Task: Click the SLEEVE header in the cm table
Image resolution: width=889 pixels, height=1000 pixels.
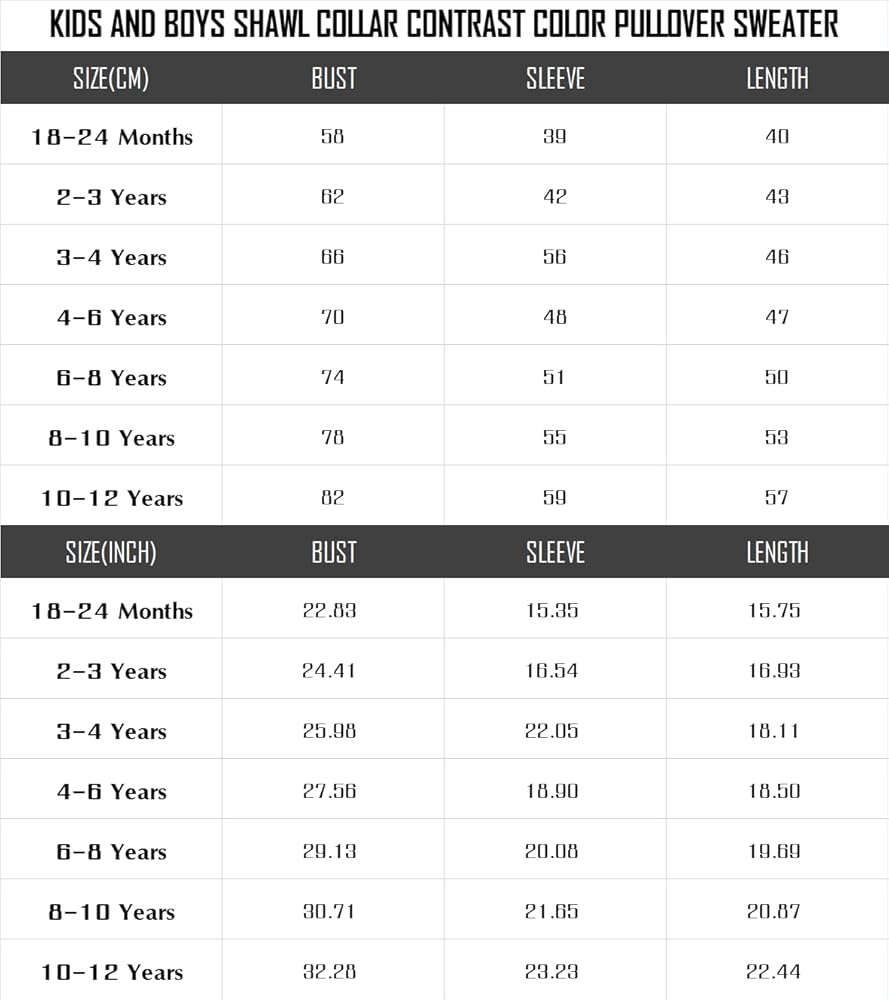Action: coord(555,78)
